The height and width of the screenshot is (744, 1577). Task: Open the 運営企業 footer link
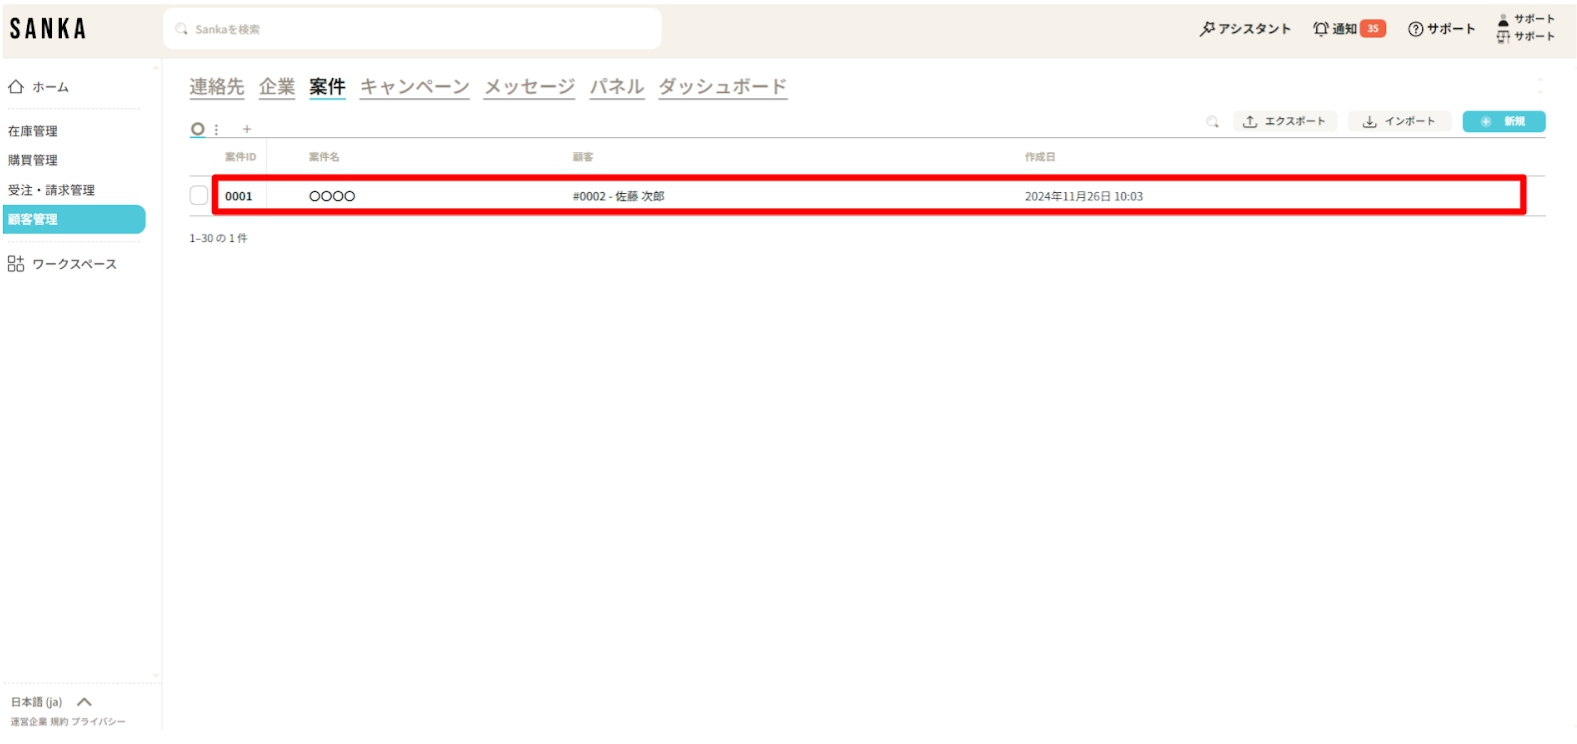tap(28, 722)
